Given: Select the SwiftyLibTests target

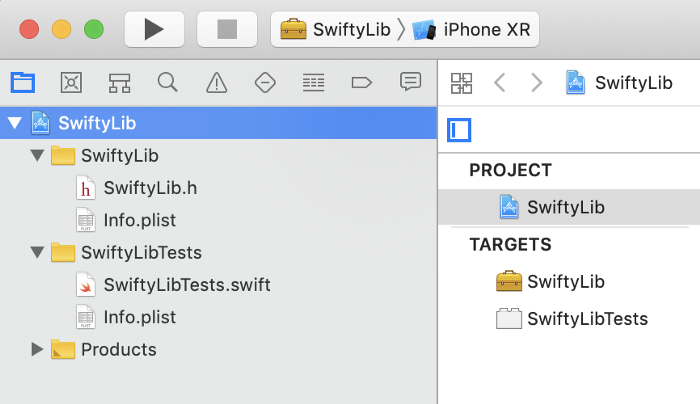Looking at the screenshot, I should point(587,319).
